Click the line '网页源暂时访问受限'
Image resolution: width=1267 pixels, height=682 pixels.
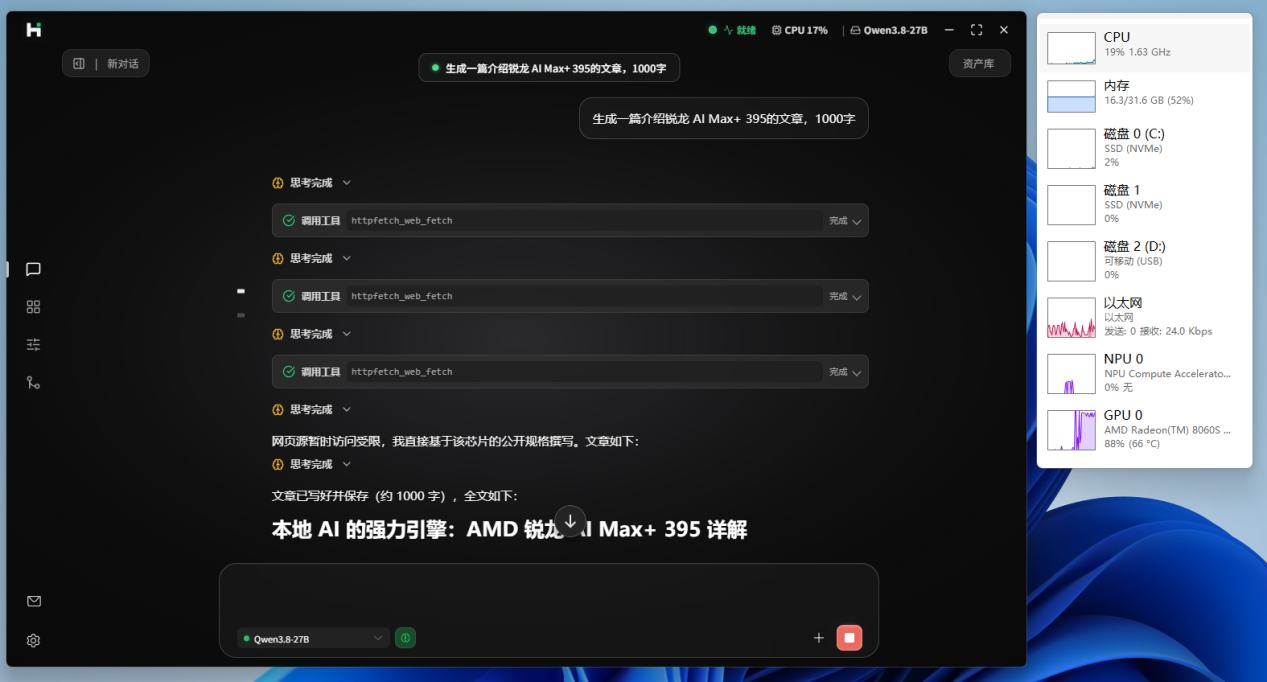(455, 441)
